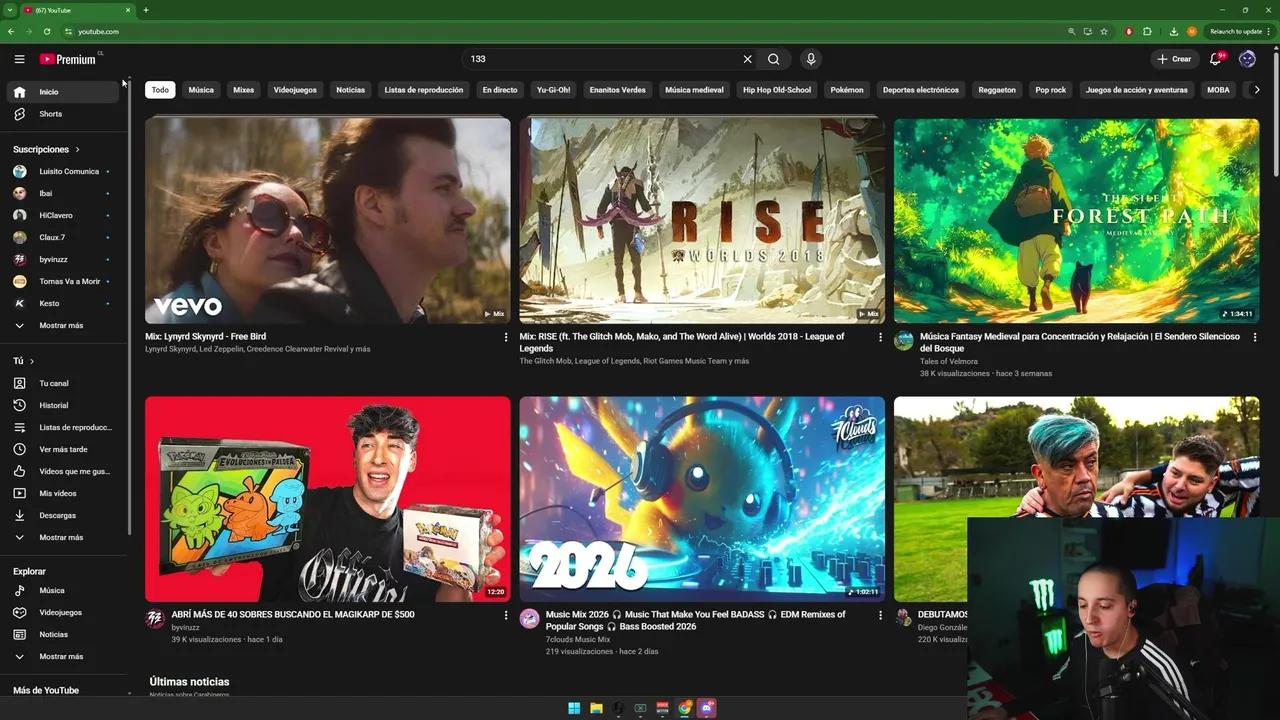Open Videojuegos under Explorar

click(65, 612)
